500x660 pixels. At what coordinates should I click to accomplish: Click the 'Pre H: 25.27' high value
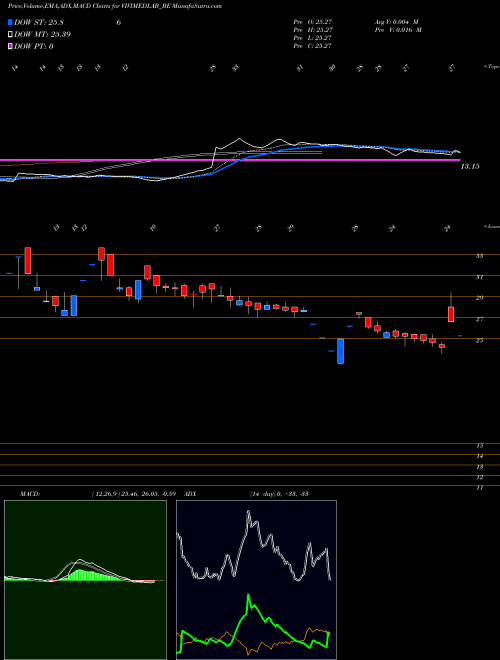click(313, 30)
